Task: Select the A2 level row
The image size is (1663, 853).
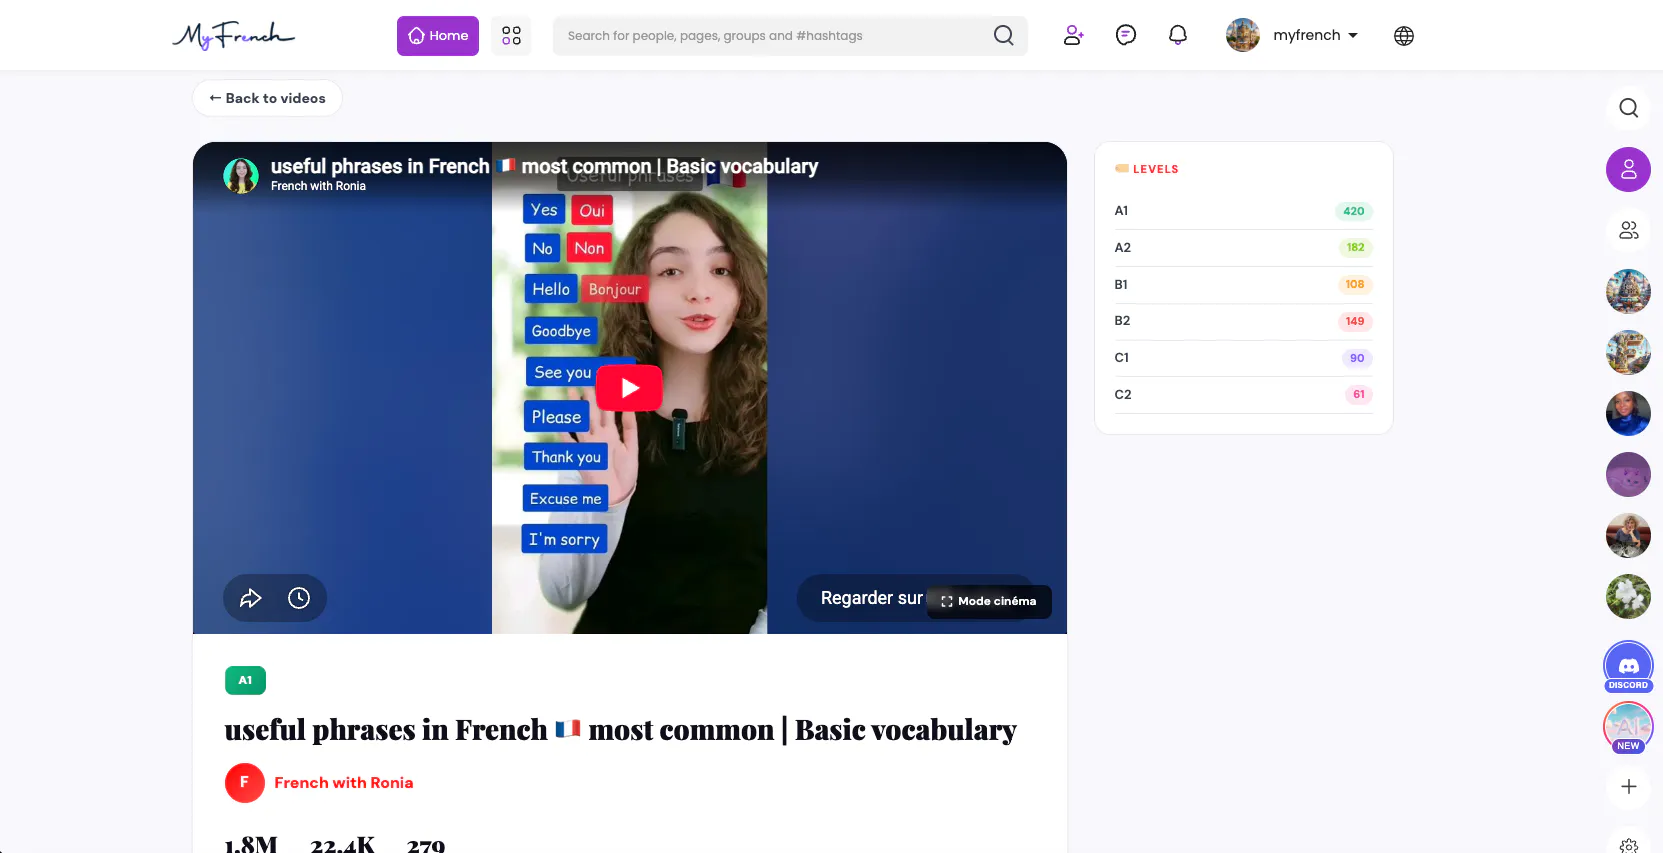Action: (x=1243, y=248)
